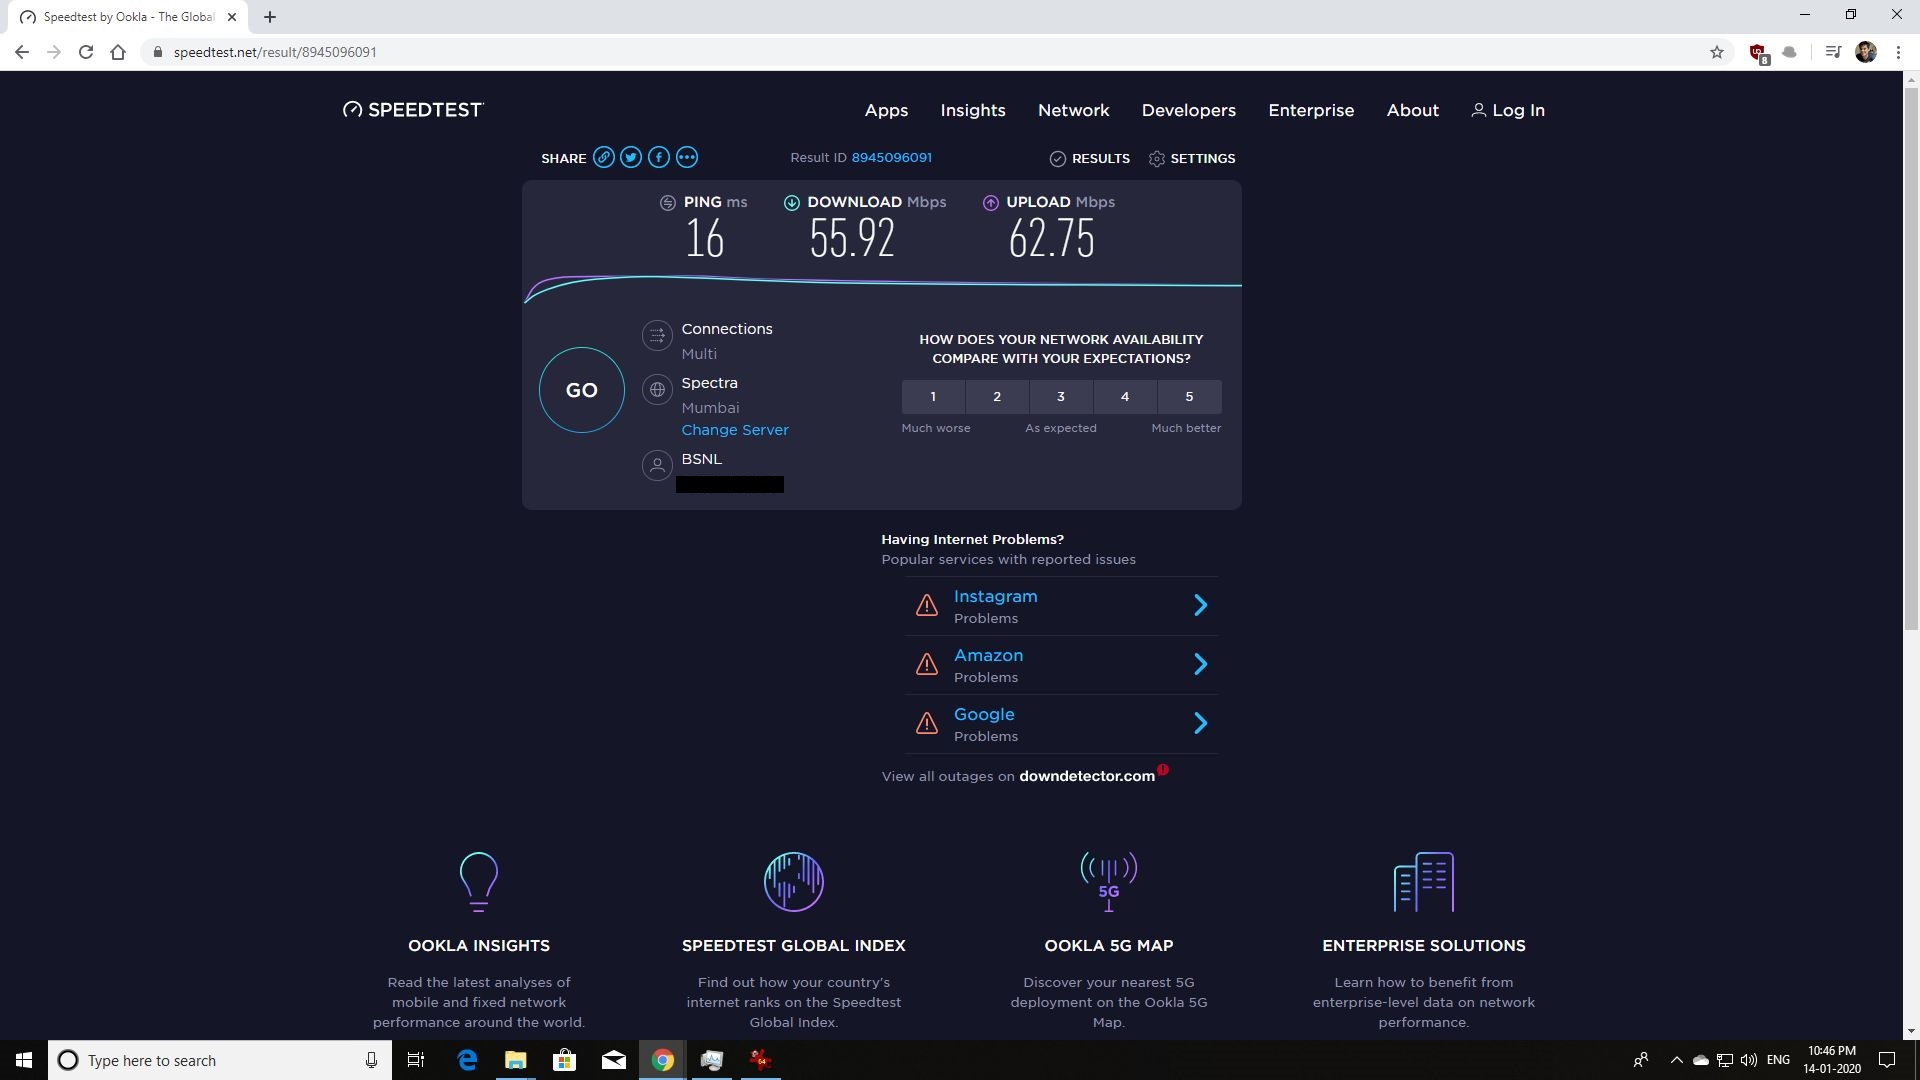Expand the Google problems arrow
This screenshot has height=1080, width=1920.
pos(1200,723)
